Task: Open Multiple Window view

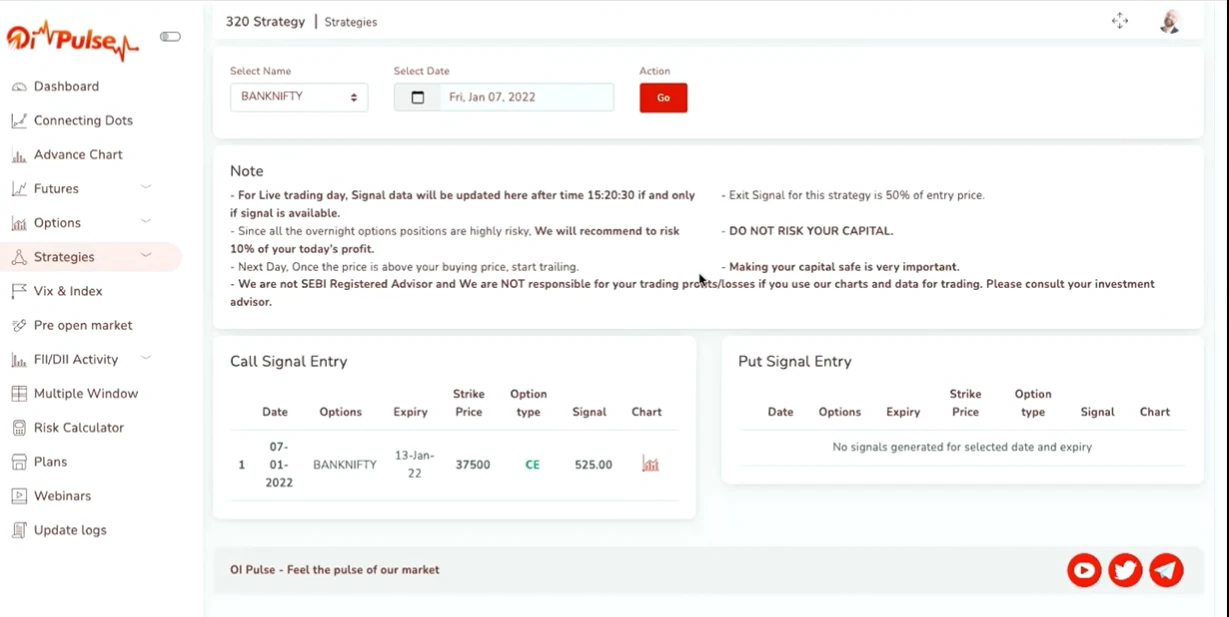Action: pos(86,394)
